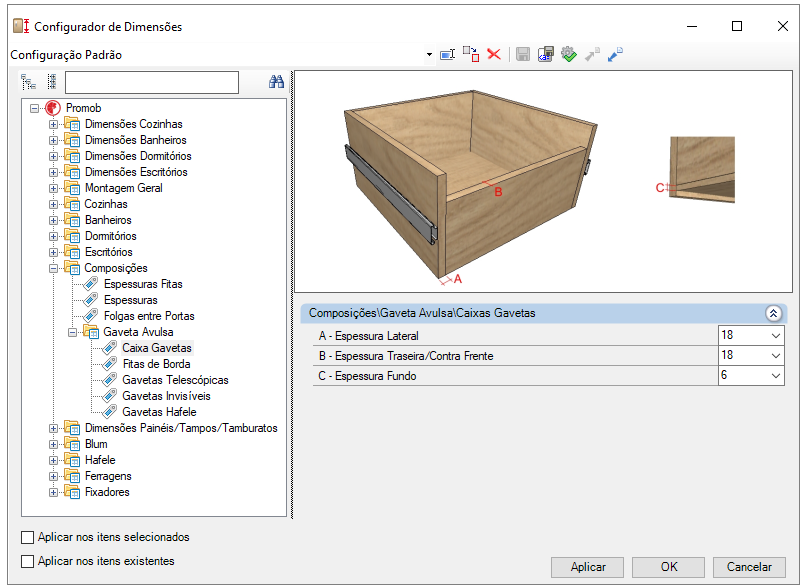809x588 pixels.
Task: Click the OK button
Action: point(669,567)
